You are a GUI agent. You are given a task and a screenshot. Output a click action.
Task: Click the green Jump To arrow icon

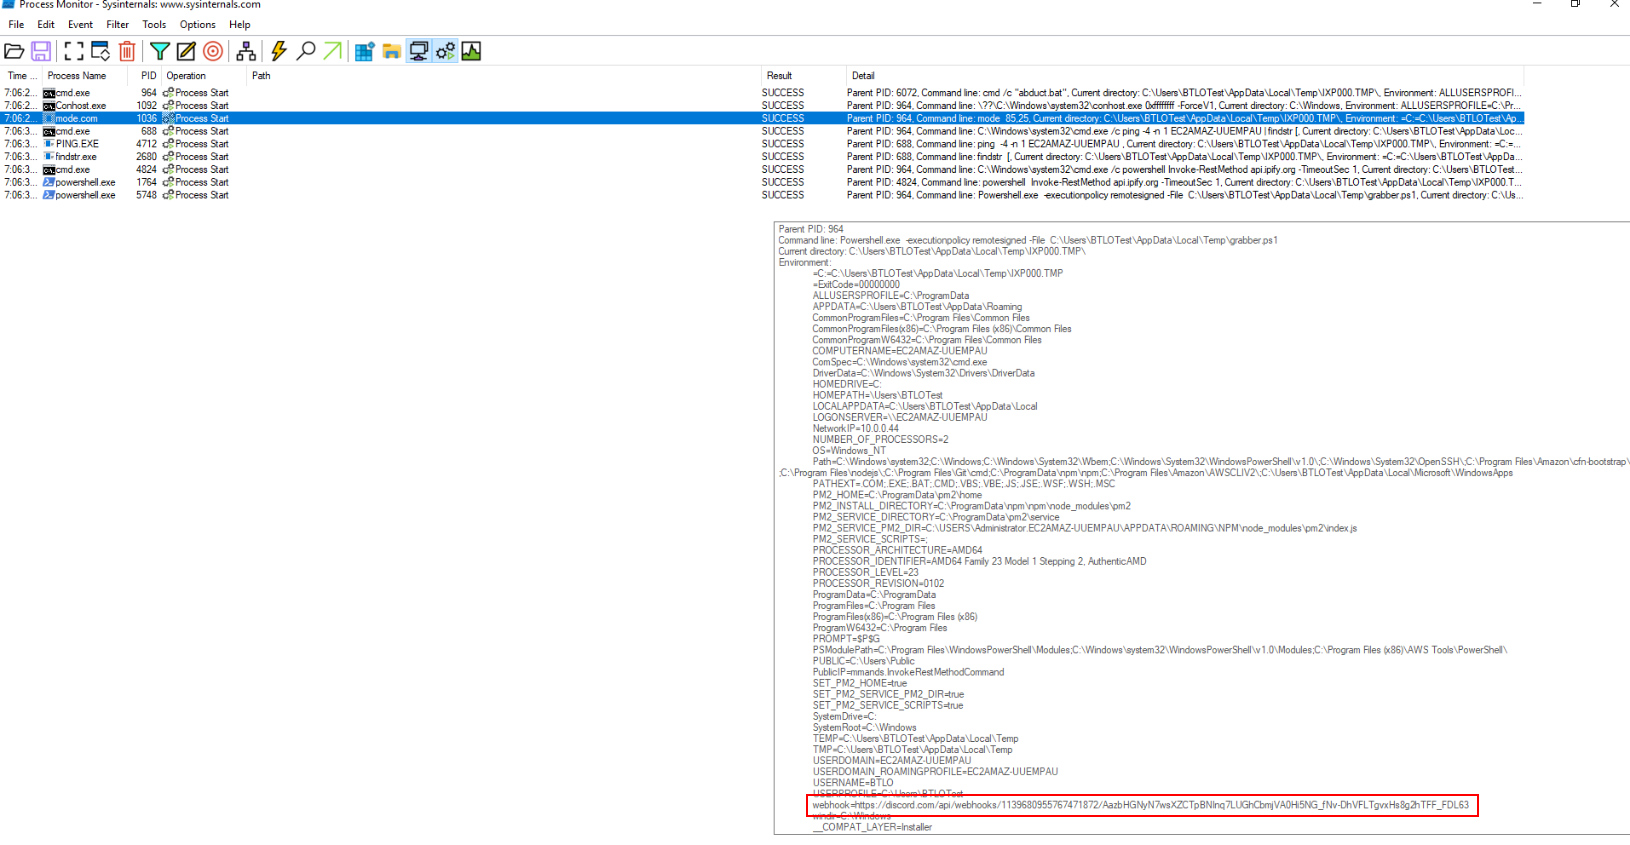point(332,51)
